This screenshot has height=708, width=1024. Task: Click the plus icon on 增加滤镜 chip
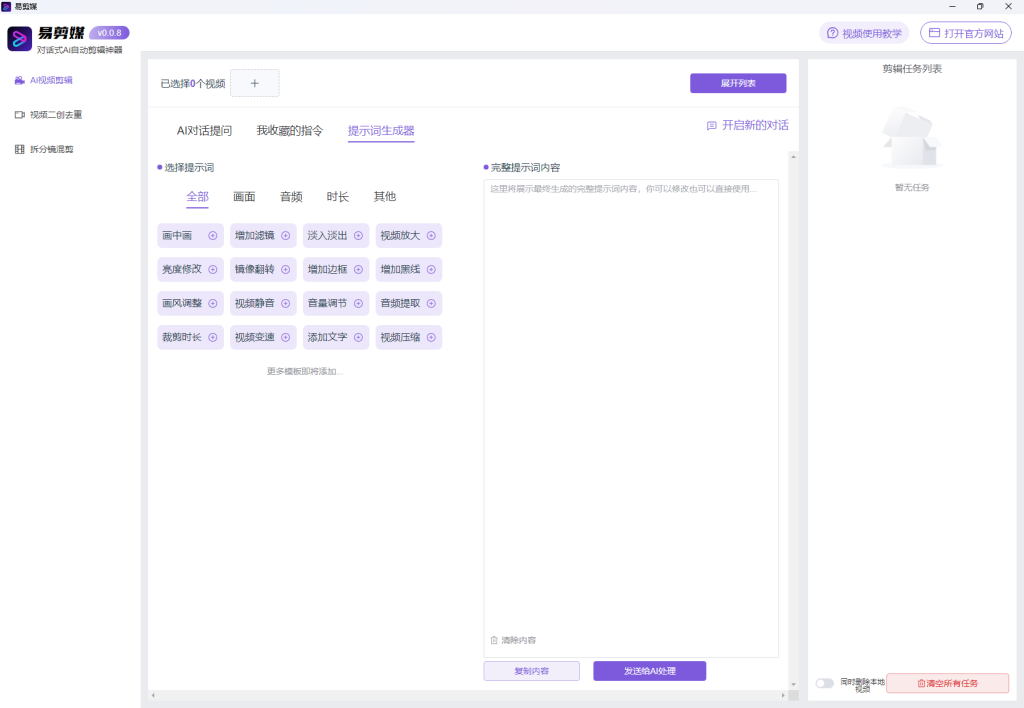pos(285,236)
